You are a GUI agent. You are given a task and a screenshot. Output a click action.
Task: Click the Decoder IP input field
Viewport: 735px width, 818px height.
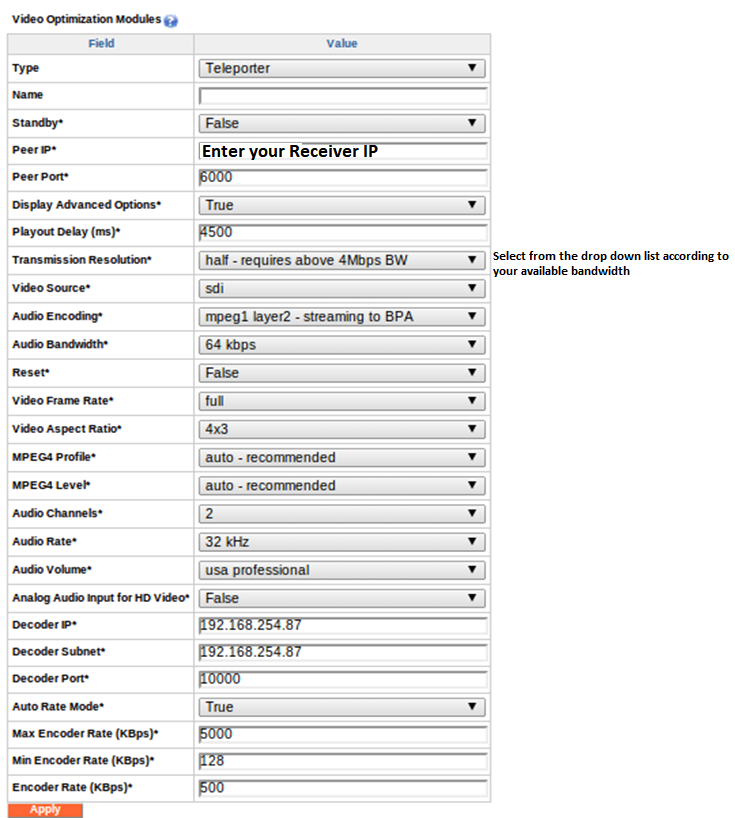(x=343, y=625)
